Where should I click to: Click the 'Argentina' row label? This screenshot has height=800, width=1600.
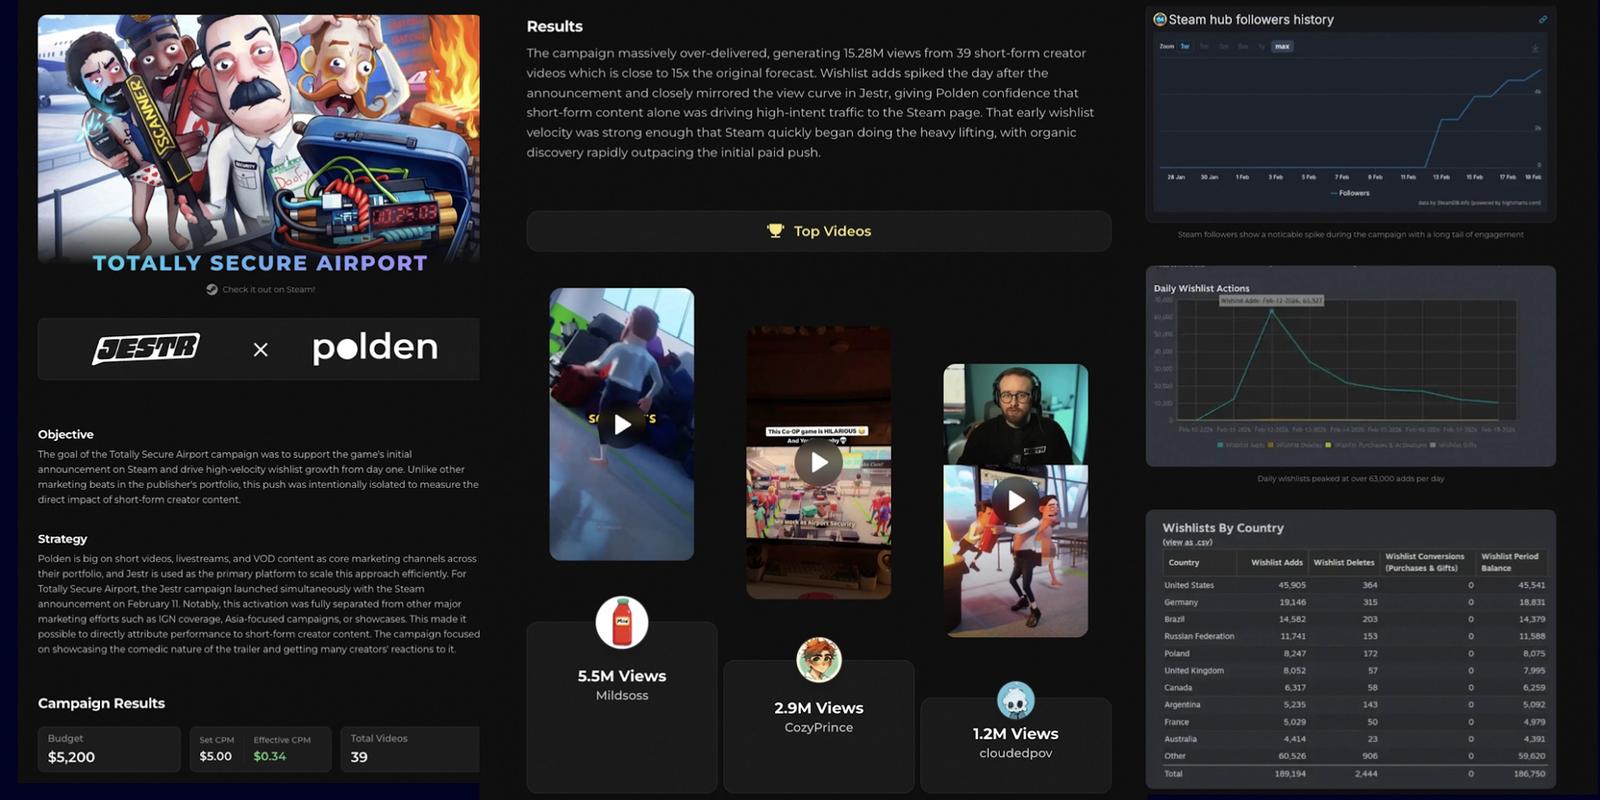(1182, 705)
